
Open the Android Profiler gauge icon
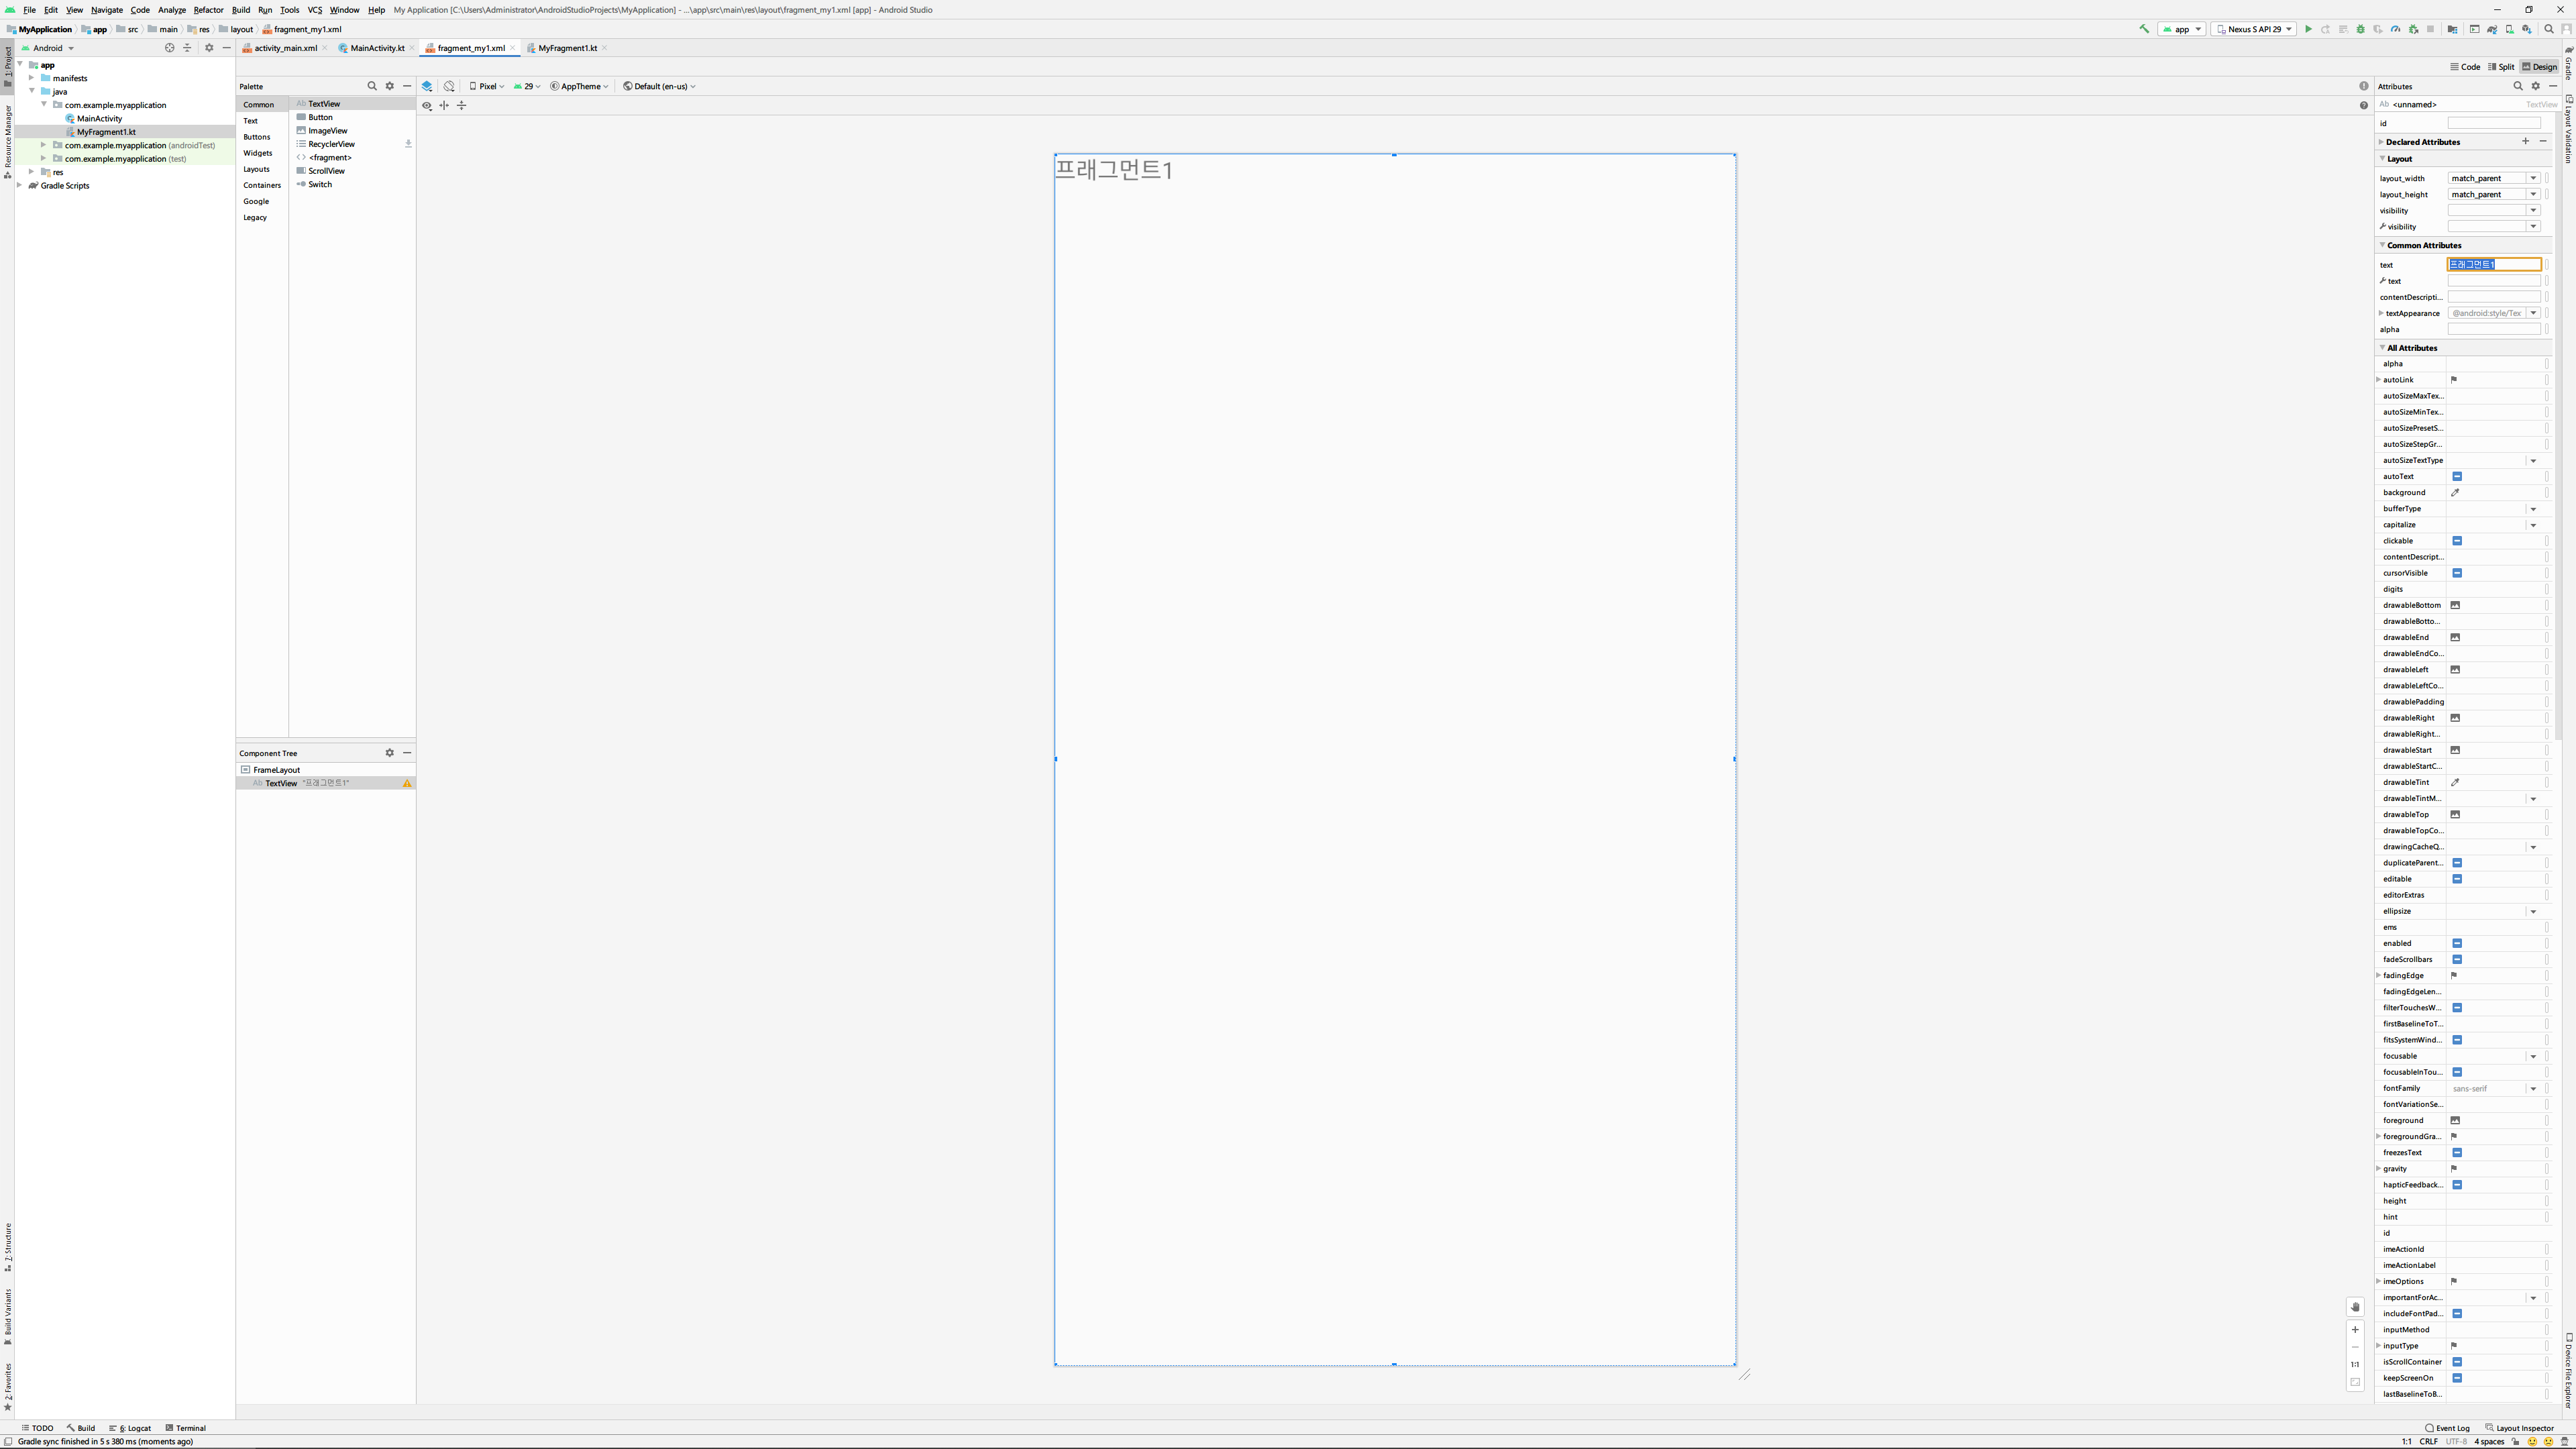click(x=2396, y=29)
